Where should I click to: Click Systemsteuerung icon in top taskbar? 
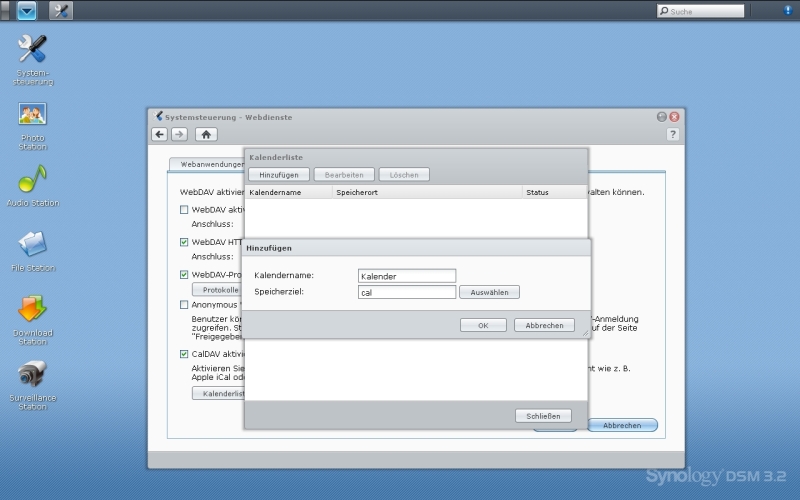click(61, 11)
